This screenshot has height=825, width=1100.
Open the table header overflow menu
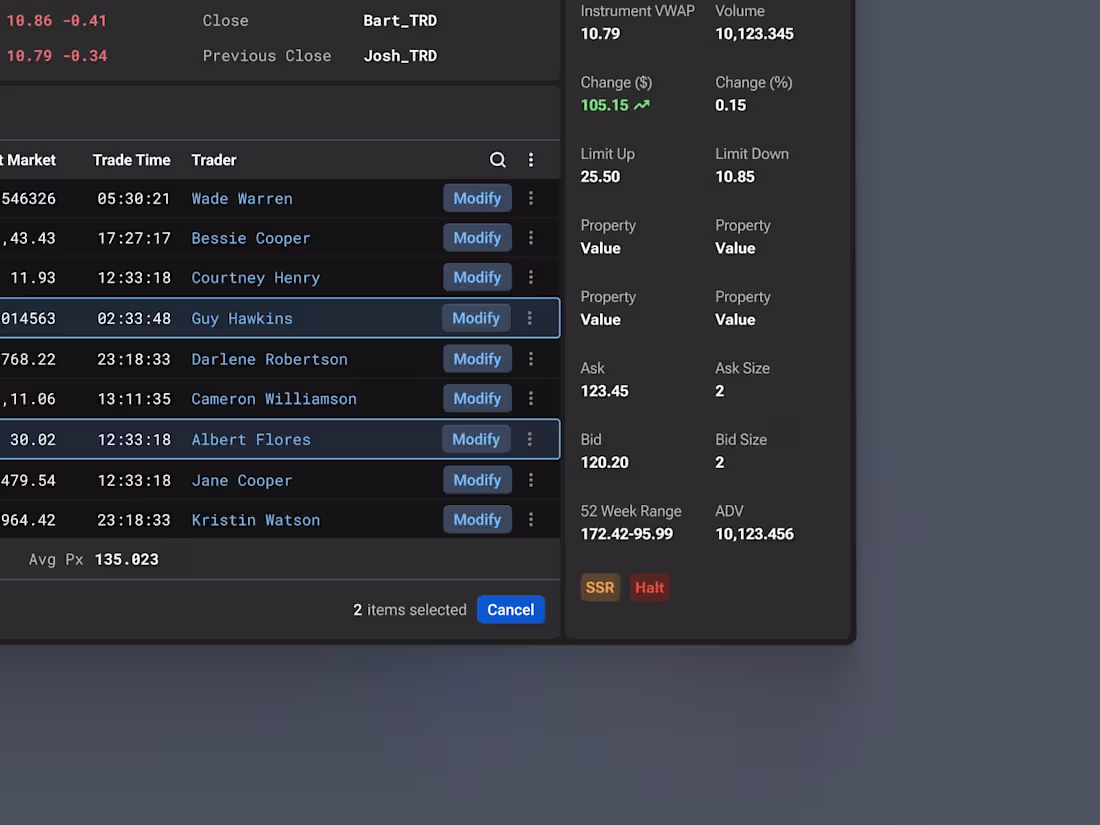point(530,159)
